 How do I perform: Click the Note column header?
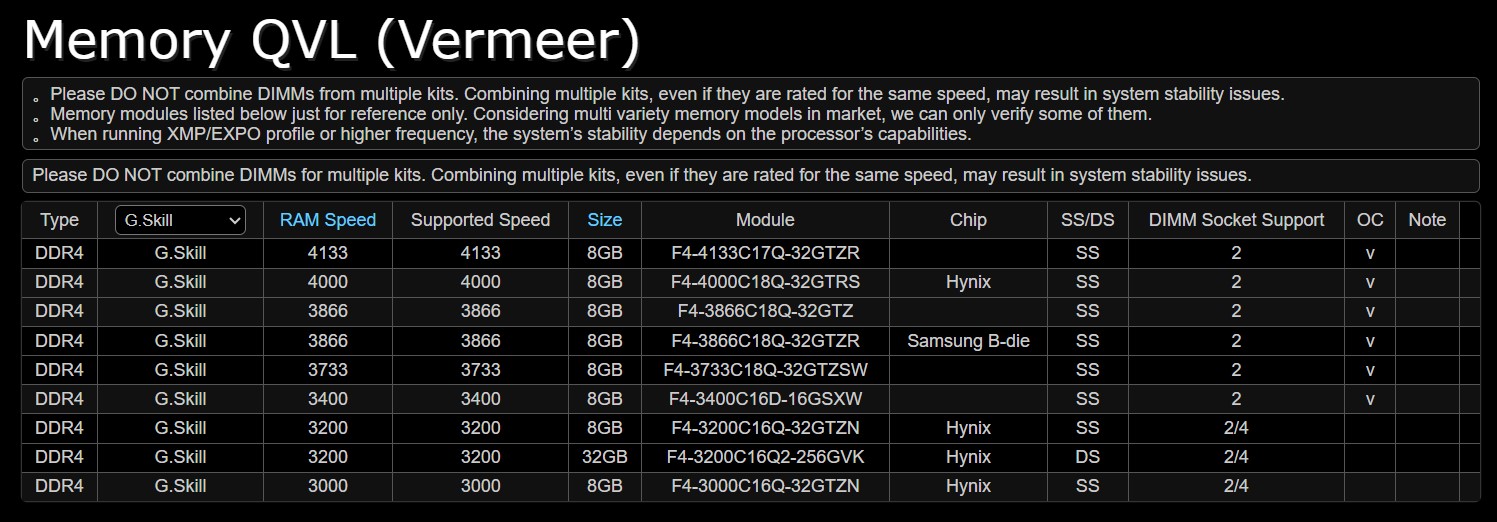pyautogui.click(x=1427, y=220)
